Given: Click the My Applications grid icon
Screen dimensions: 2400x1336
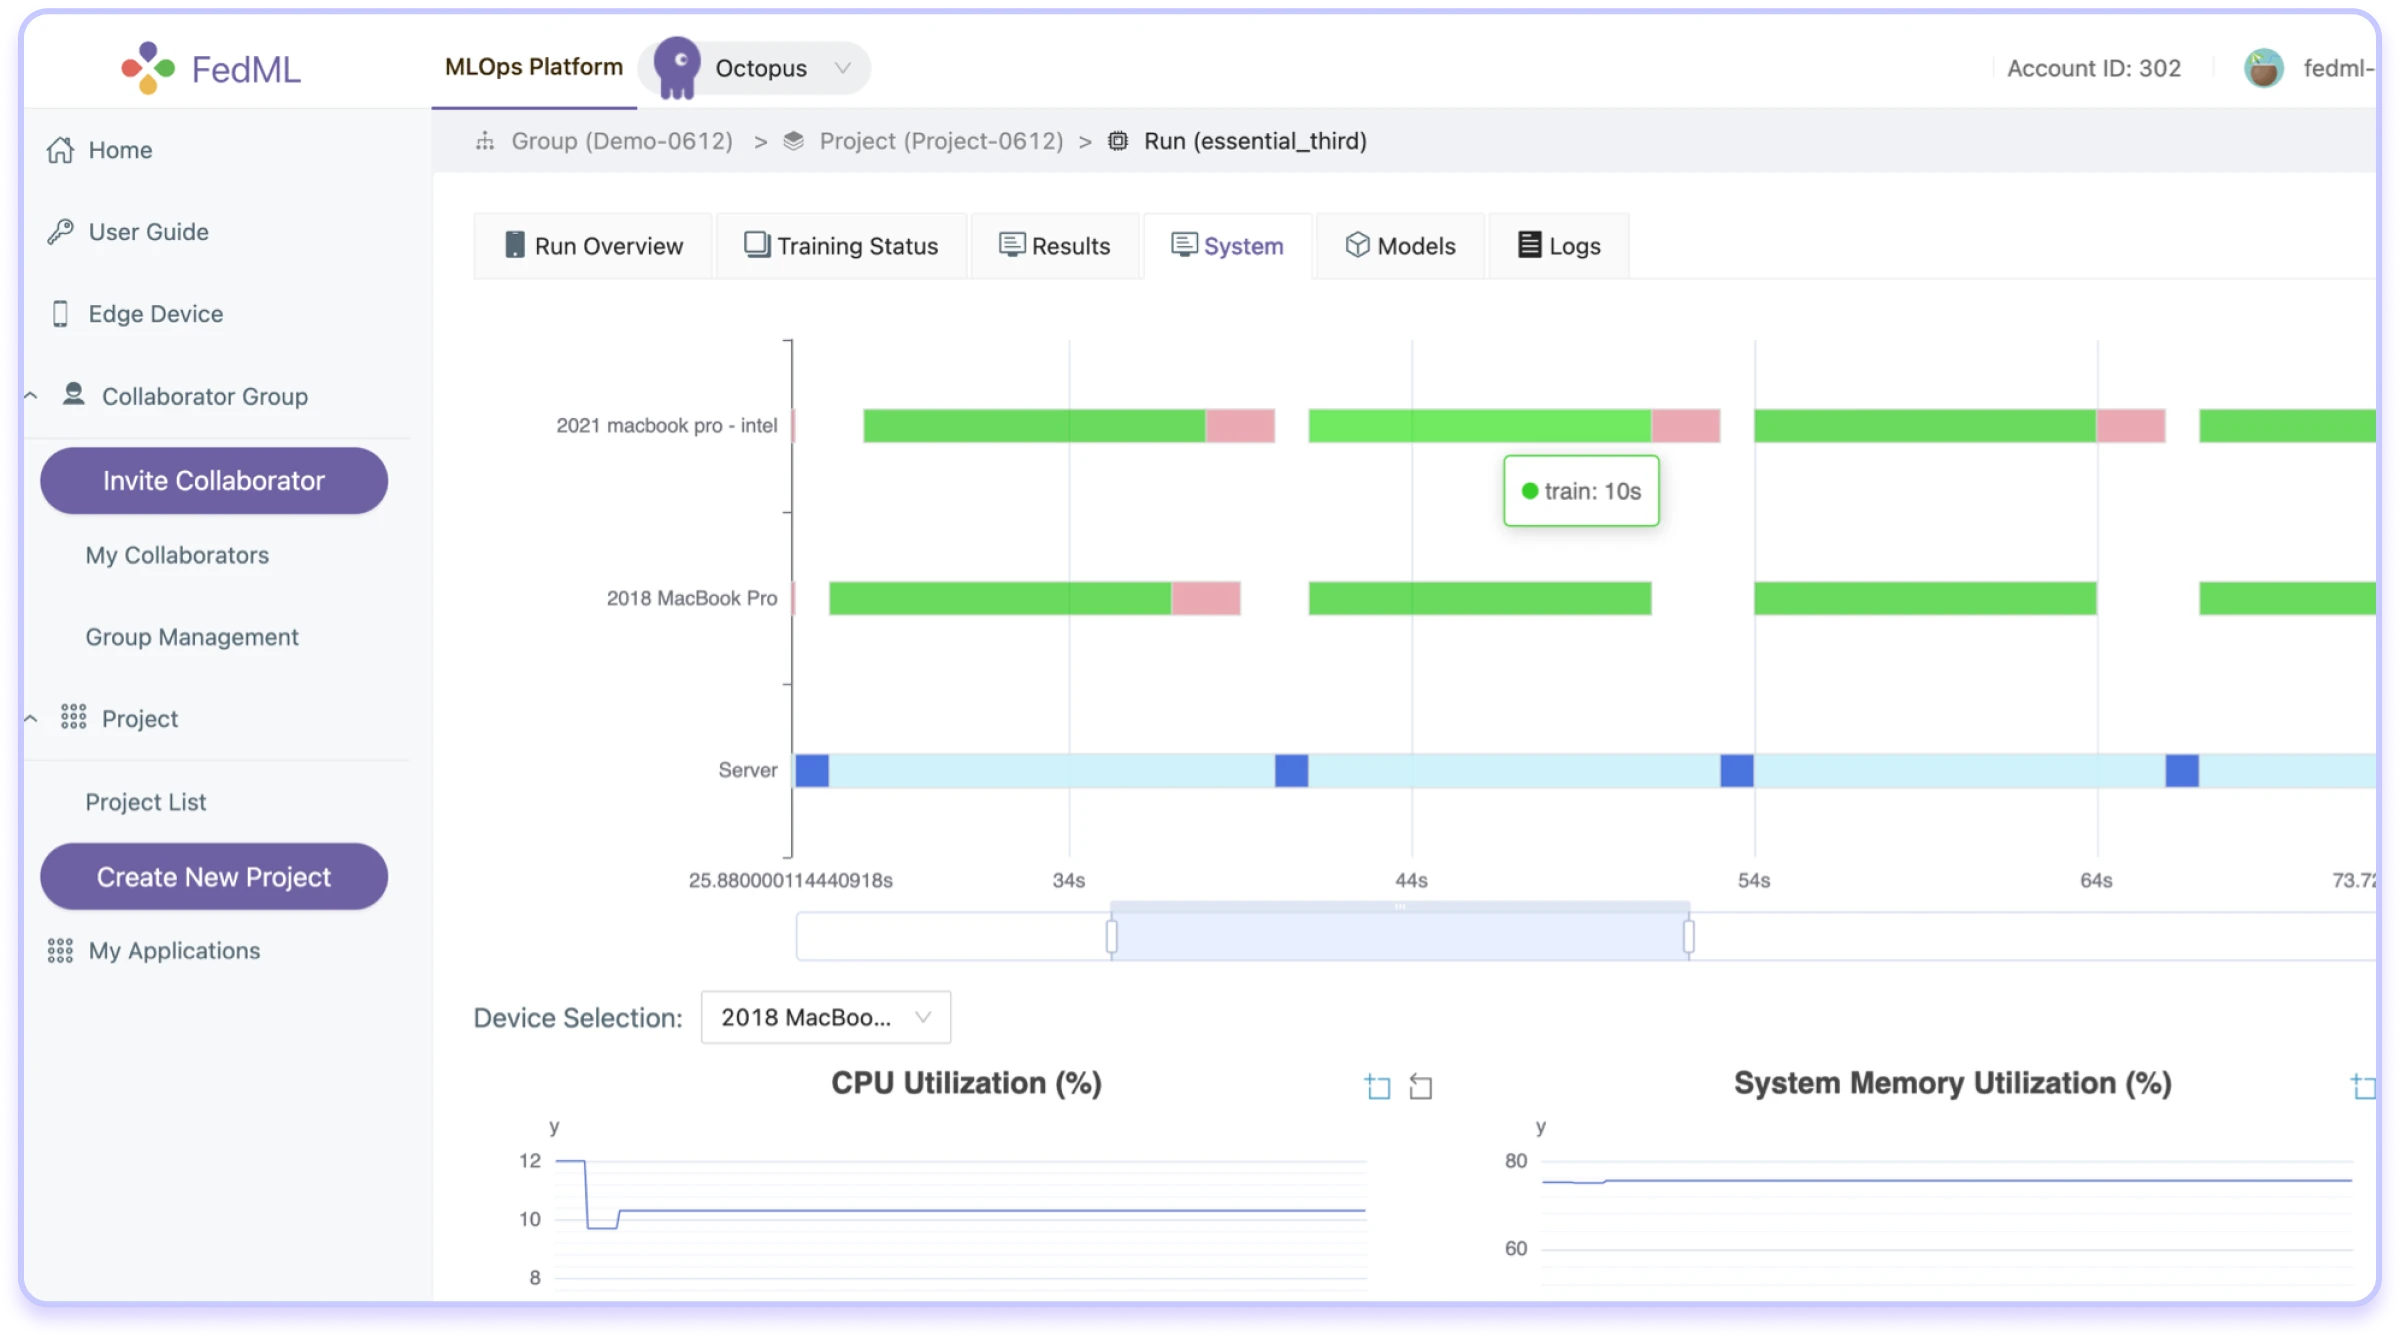Looking at the screenshot, I should coord(60,951).
